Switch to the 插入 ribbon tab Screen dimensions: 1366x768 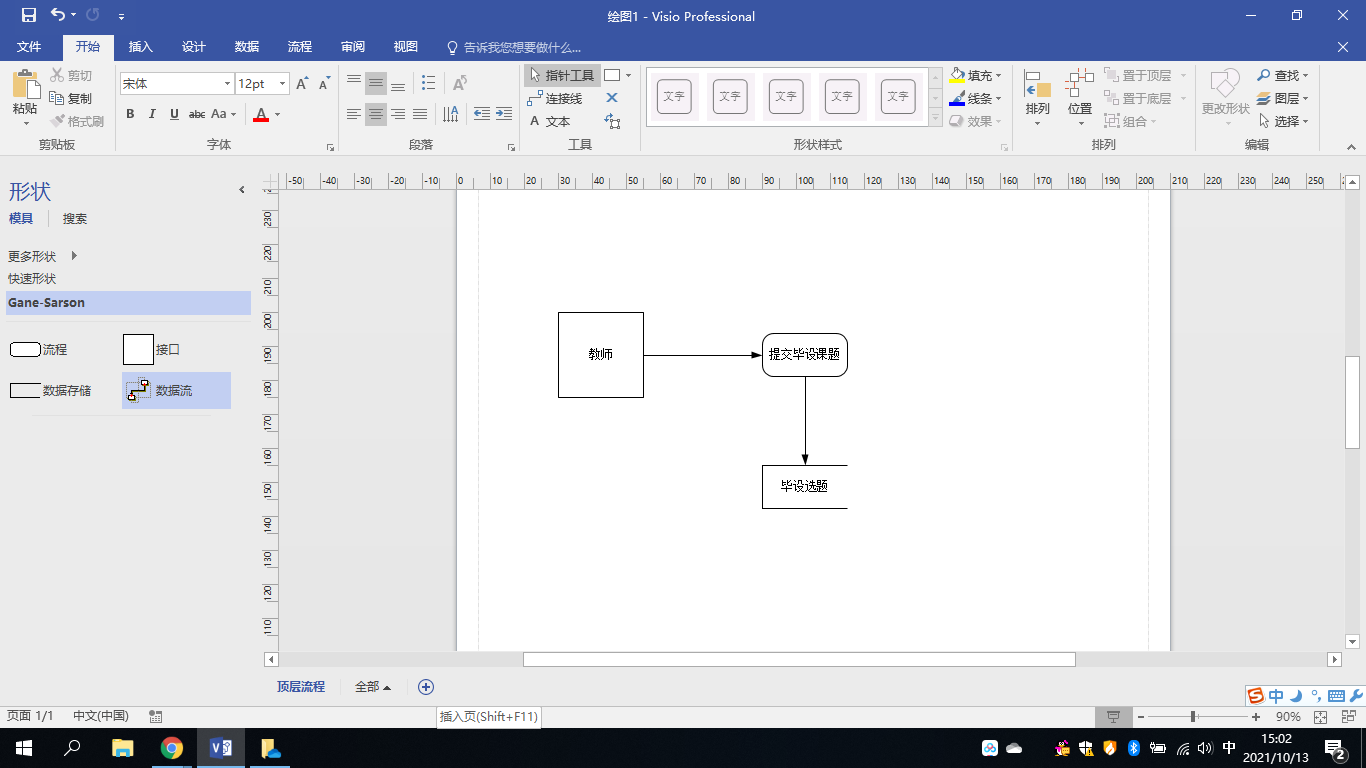tap(141, 47)
